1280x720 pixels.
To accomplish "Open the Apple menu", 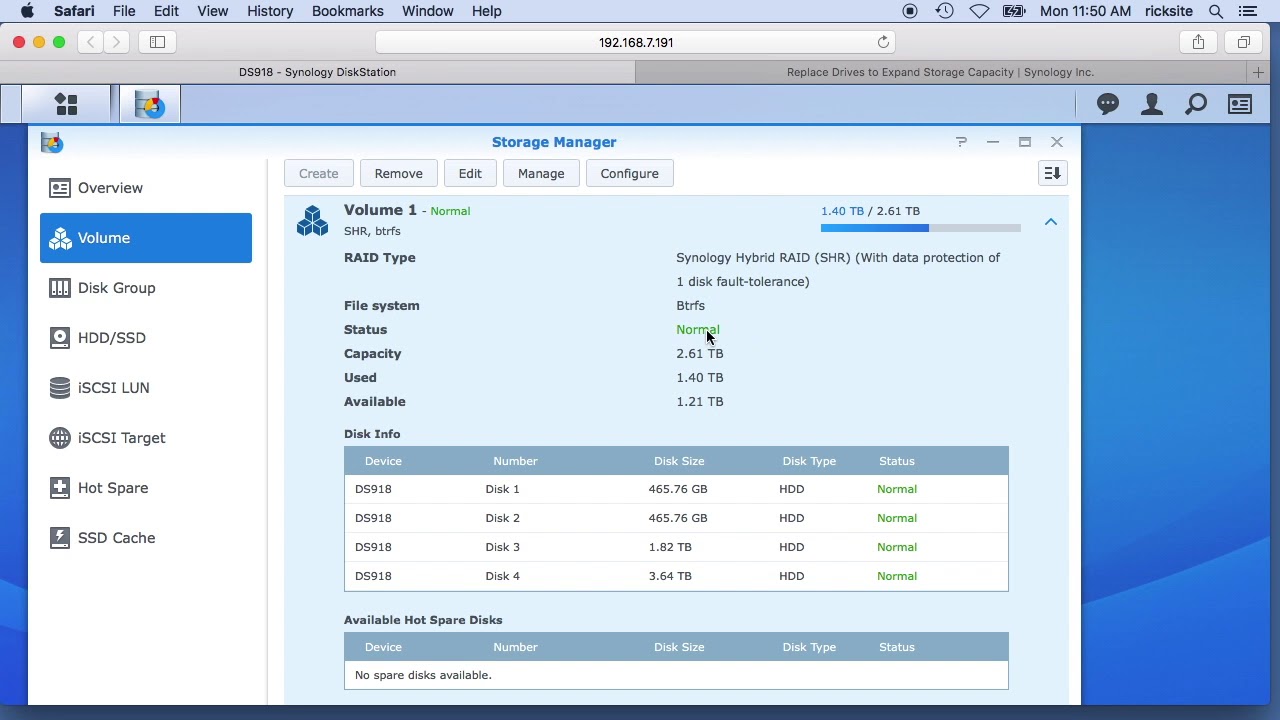I will coord(27,11).
